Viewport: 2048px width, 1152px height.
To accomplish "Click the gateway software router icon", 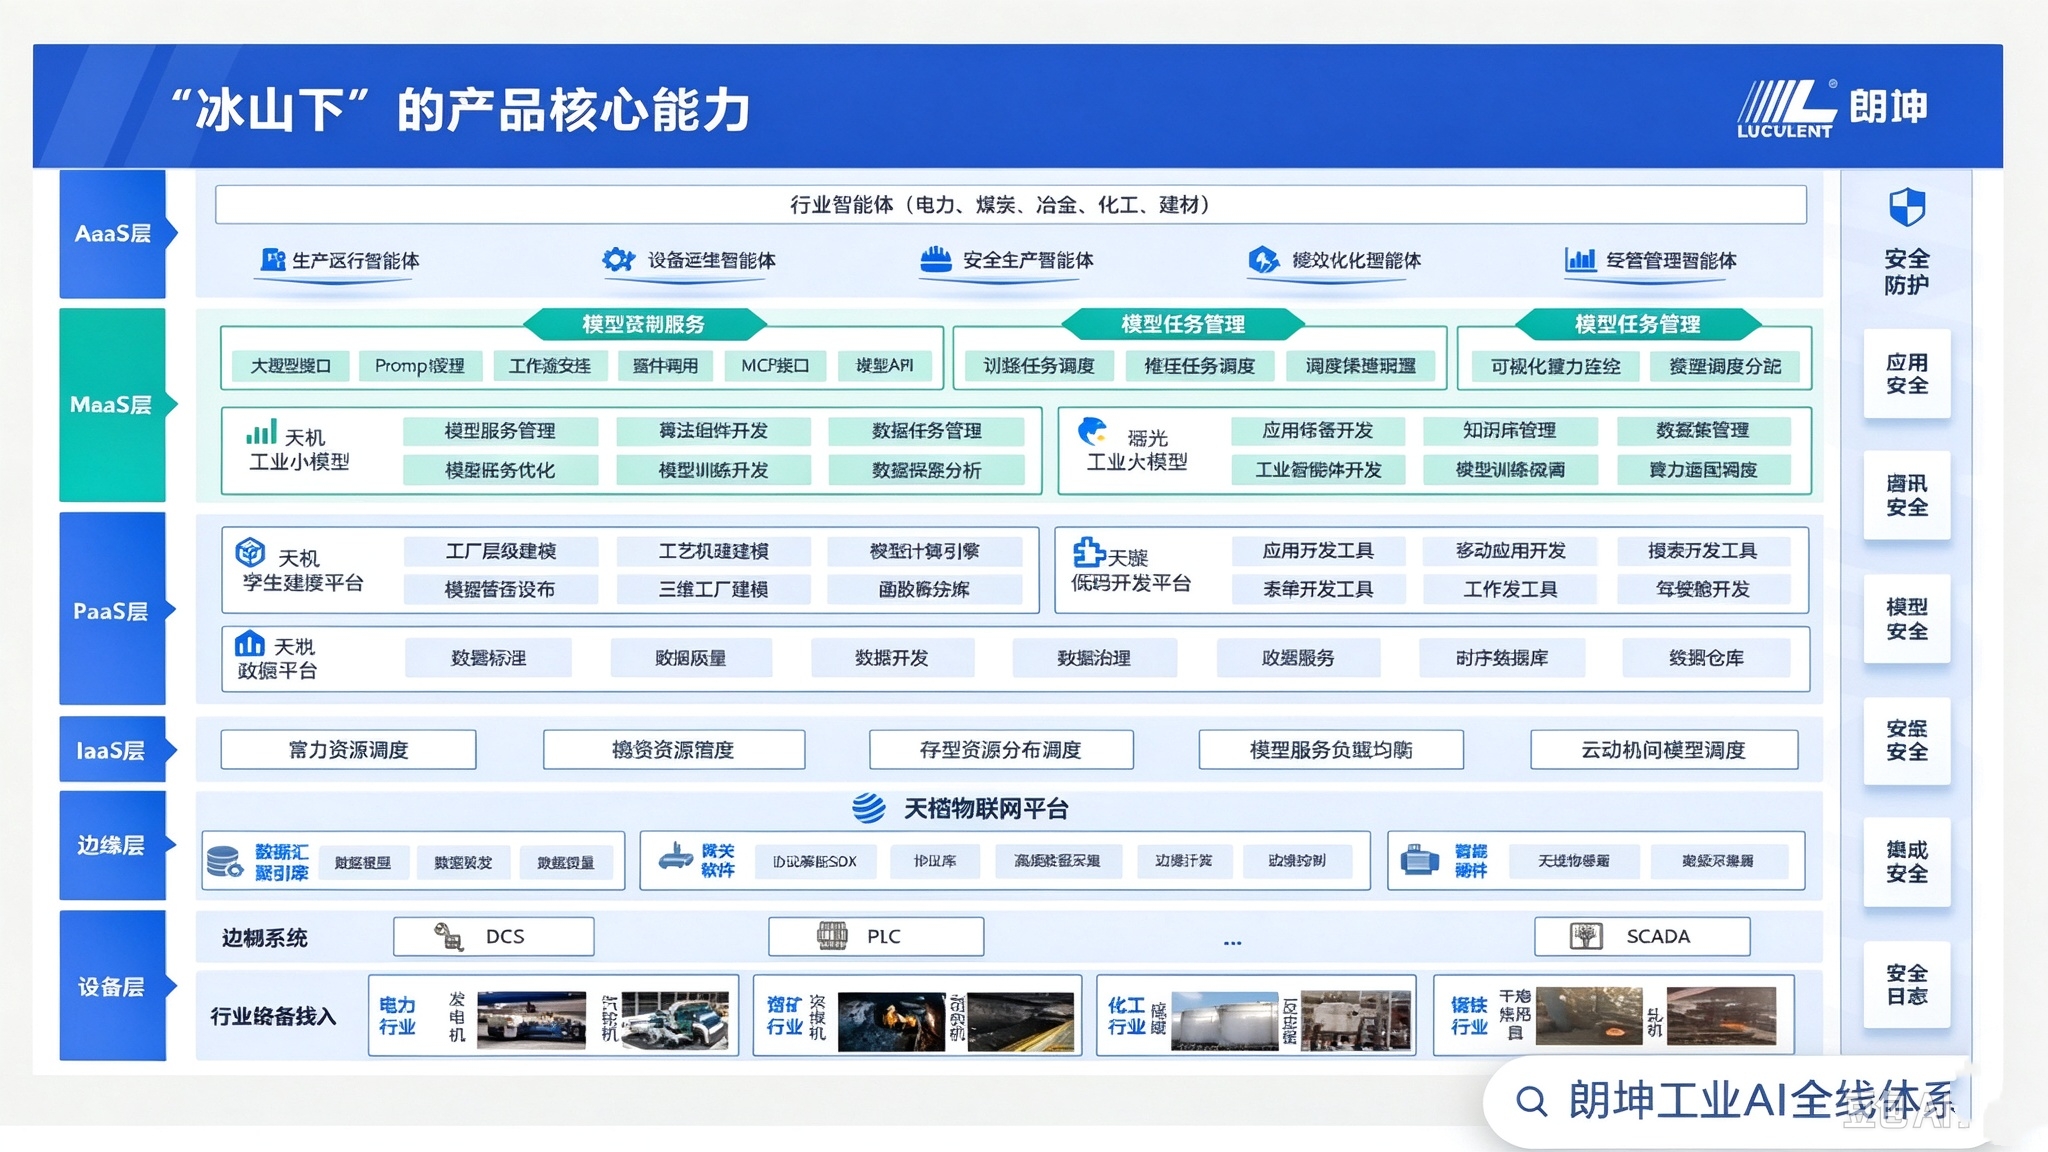I will coord(676,857).
